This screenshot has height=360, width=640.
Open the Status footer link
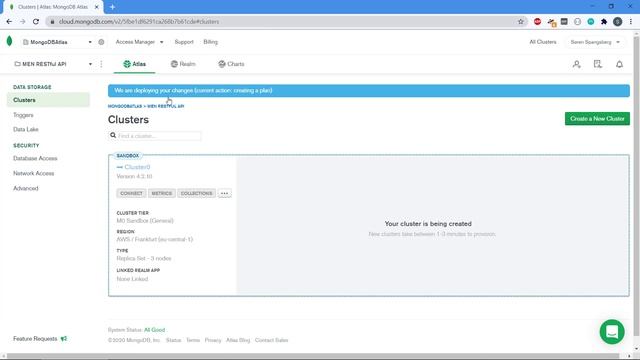(x=173, y=340)
